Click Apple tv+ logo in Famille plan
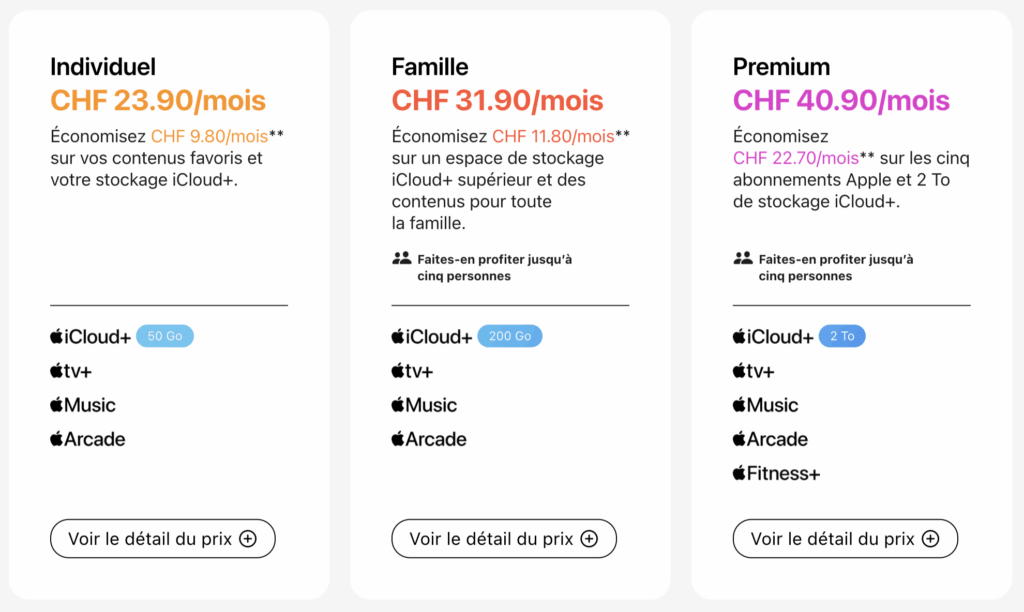The image size is (1024, 612). pyautogui.click(x=412, y=371)
